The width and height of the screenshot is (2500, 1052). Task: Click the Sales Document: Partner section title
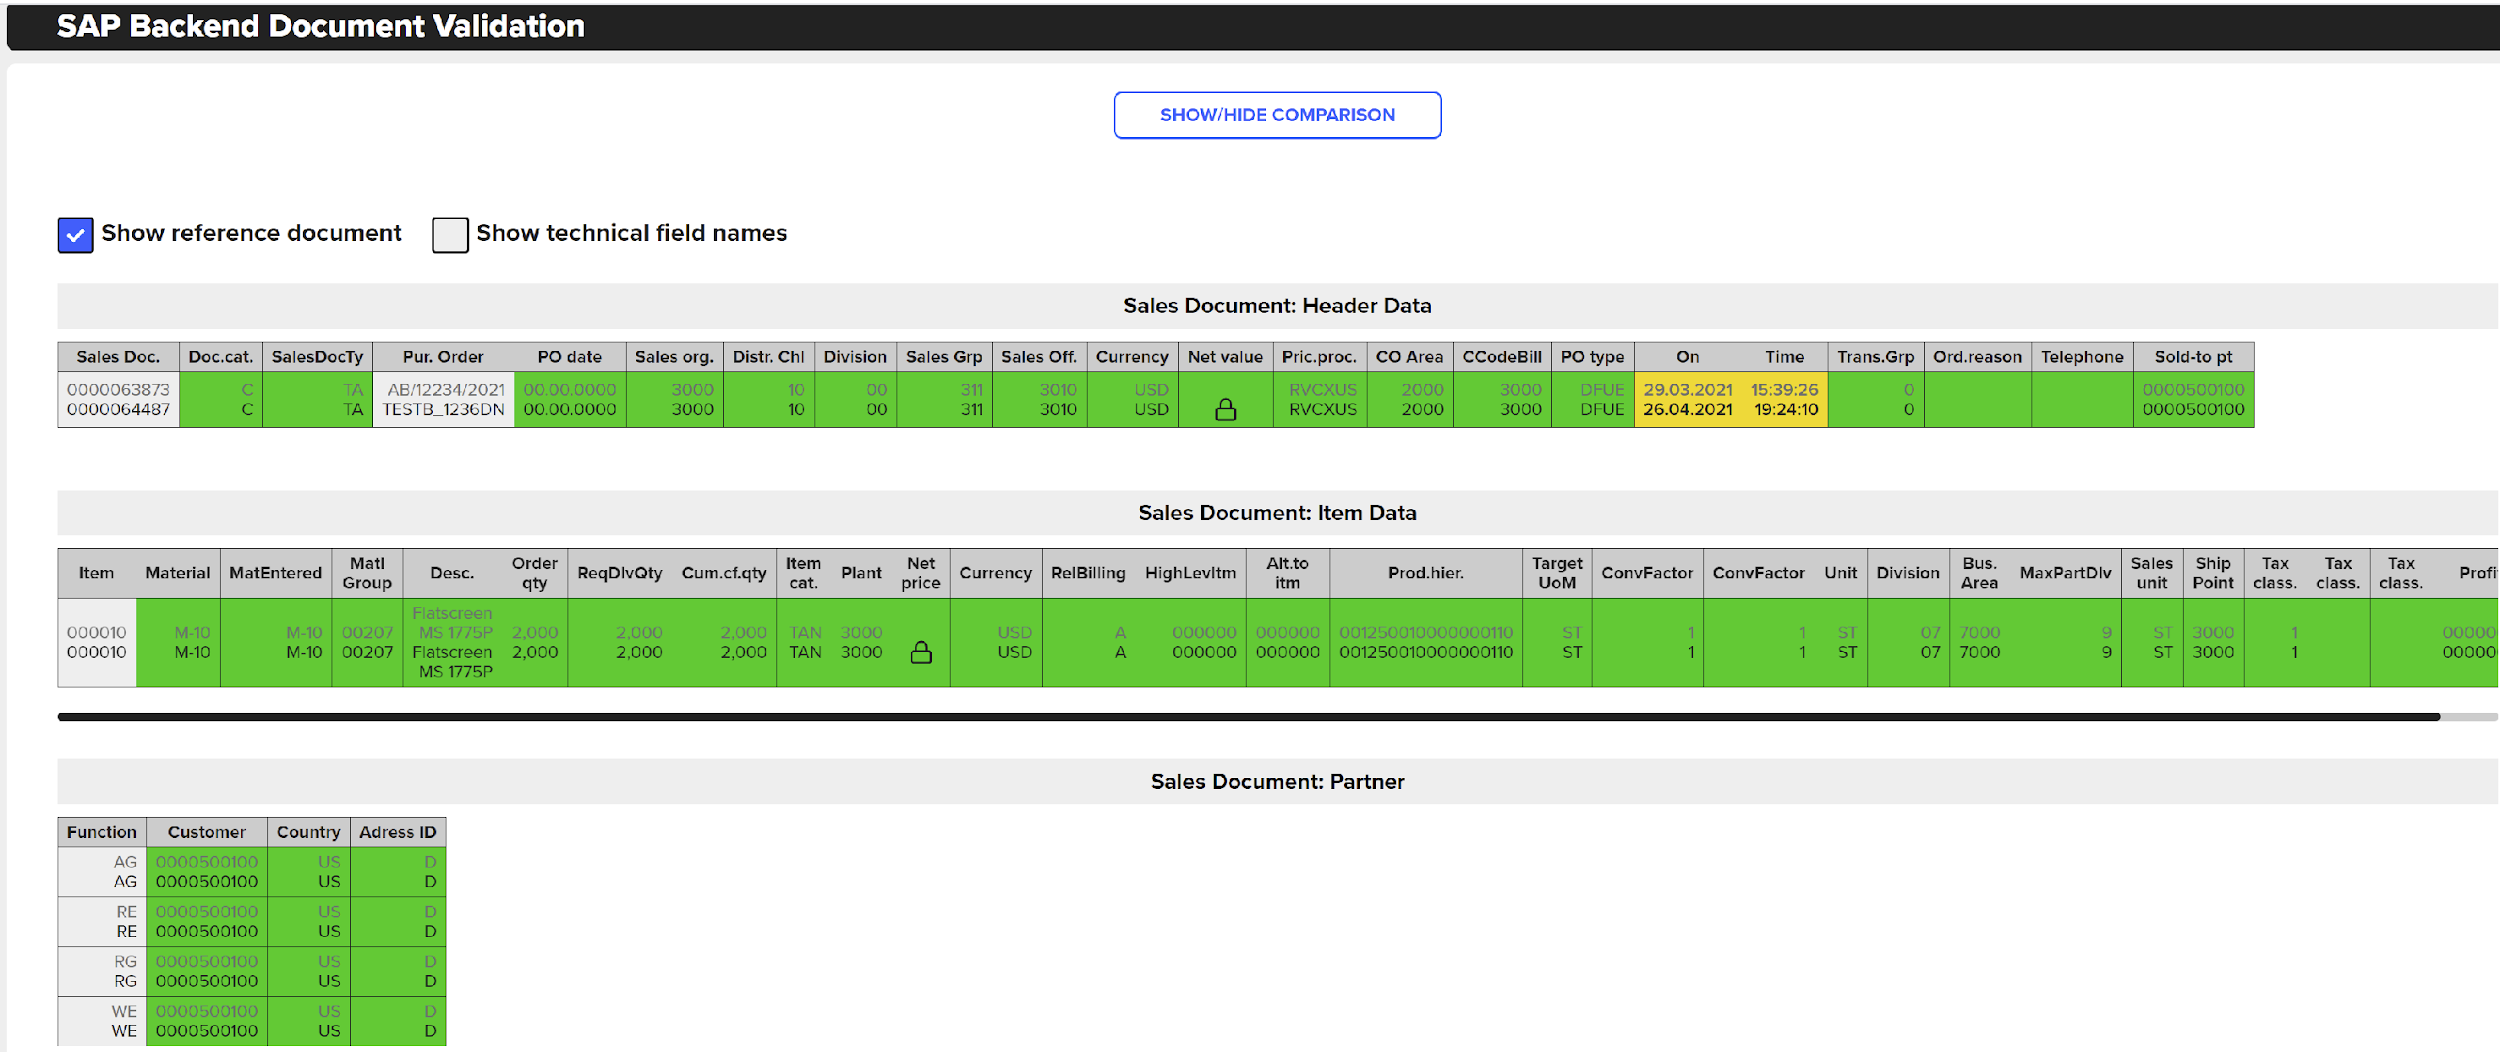1277,781
